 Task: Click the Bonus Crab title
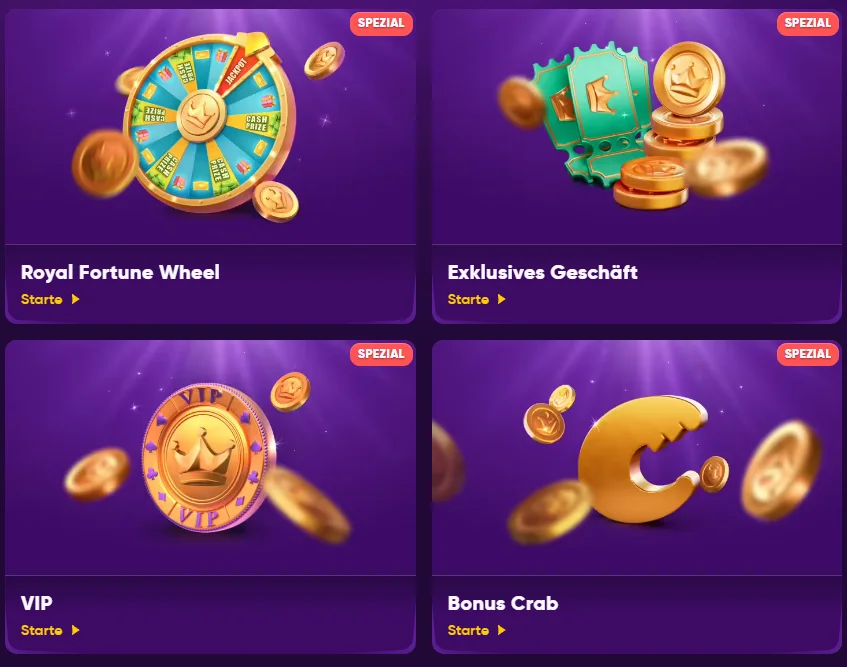(503, 603)
